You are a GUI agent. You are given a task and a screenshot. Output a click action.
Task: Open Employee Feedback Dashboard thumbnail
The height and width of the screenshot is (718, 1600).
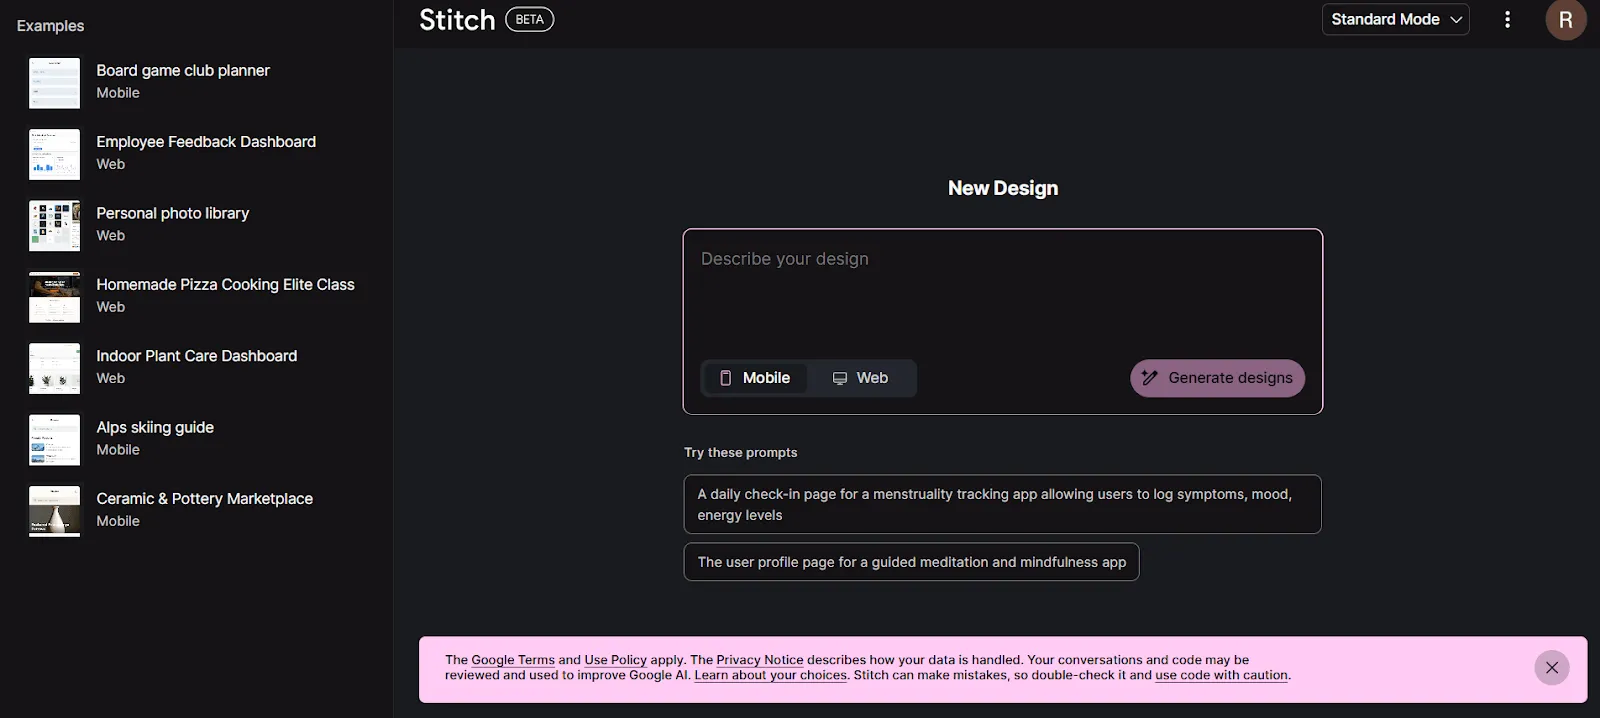[x=54, y=154]
